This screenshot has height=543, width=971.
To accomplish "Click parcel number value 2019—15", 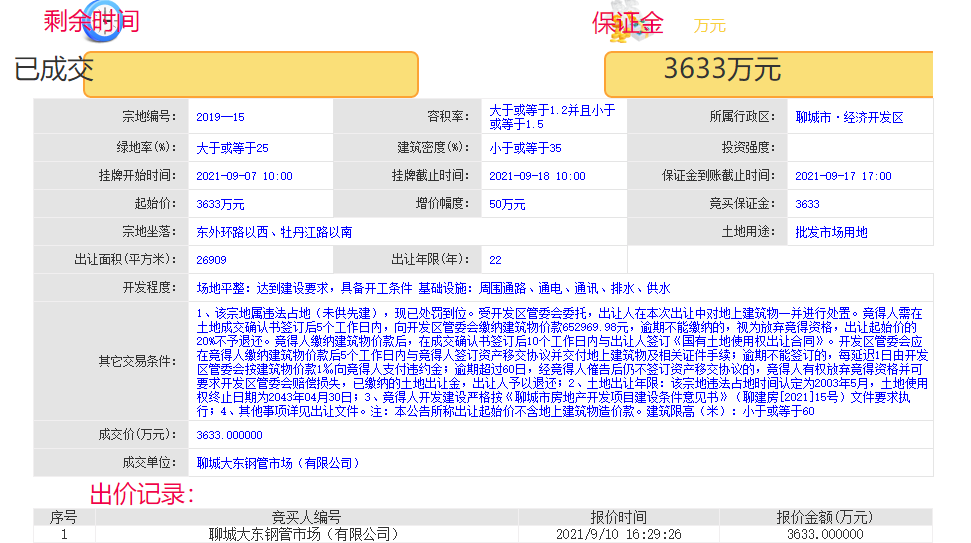I will coord(221,117).
